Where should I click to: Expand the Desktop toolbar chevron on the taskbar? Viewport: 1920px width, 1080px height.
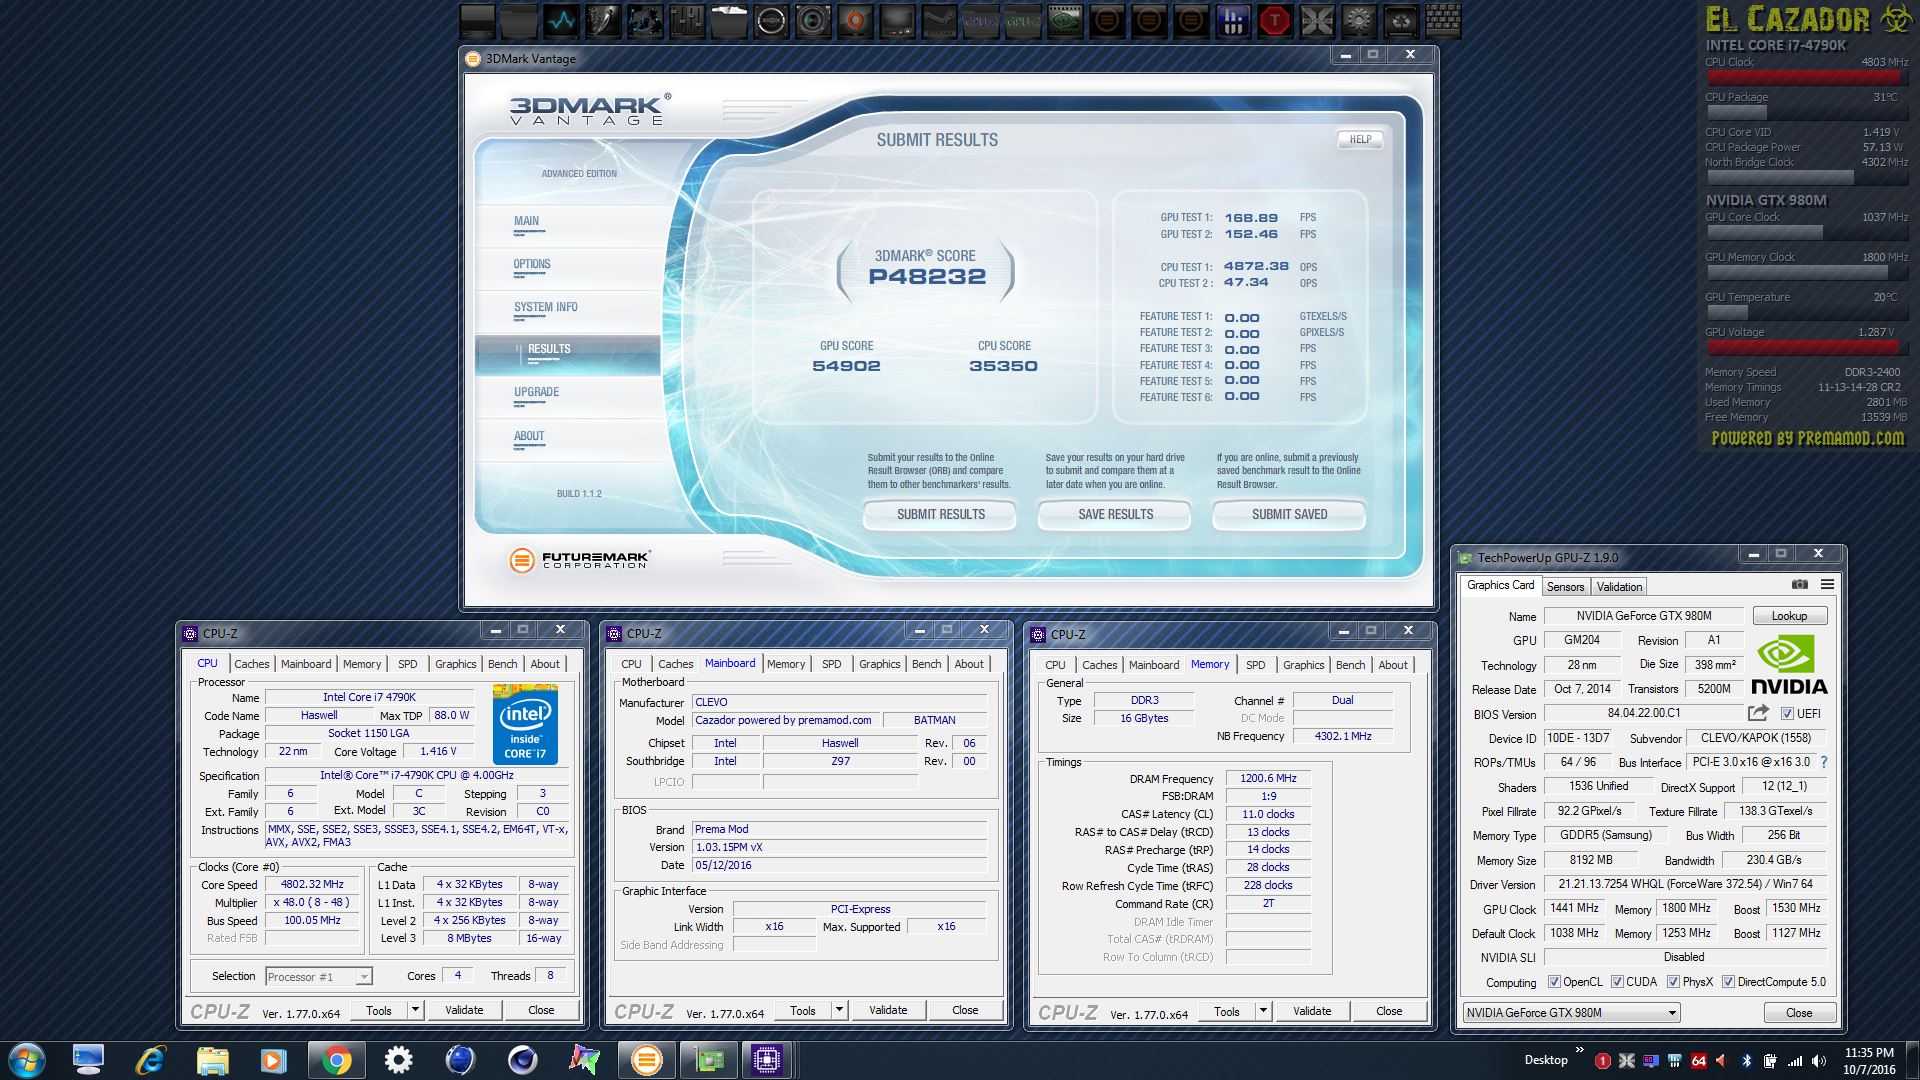point(1580,1050)
